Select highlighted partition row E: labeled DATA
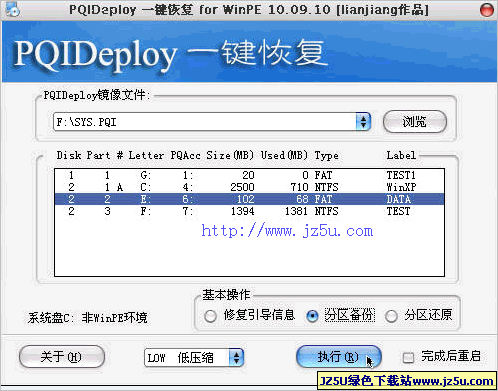This screenshot has height=391, width=498. 249,199
